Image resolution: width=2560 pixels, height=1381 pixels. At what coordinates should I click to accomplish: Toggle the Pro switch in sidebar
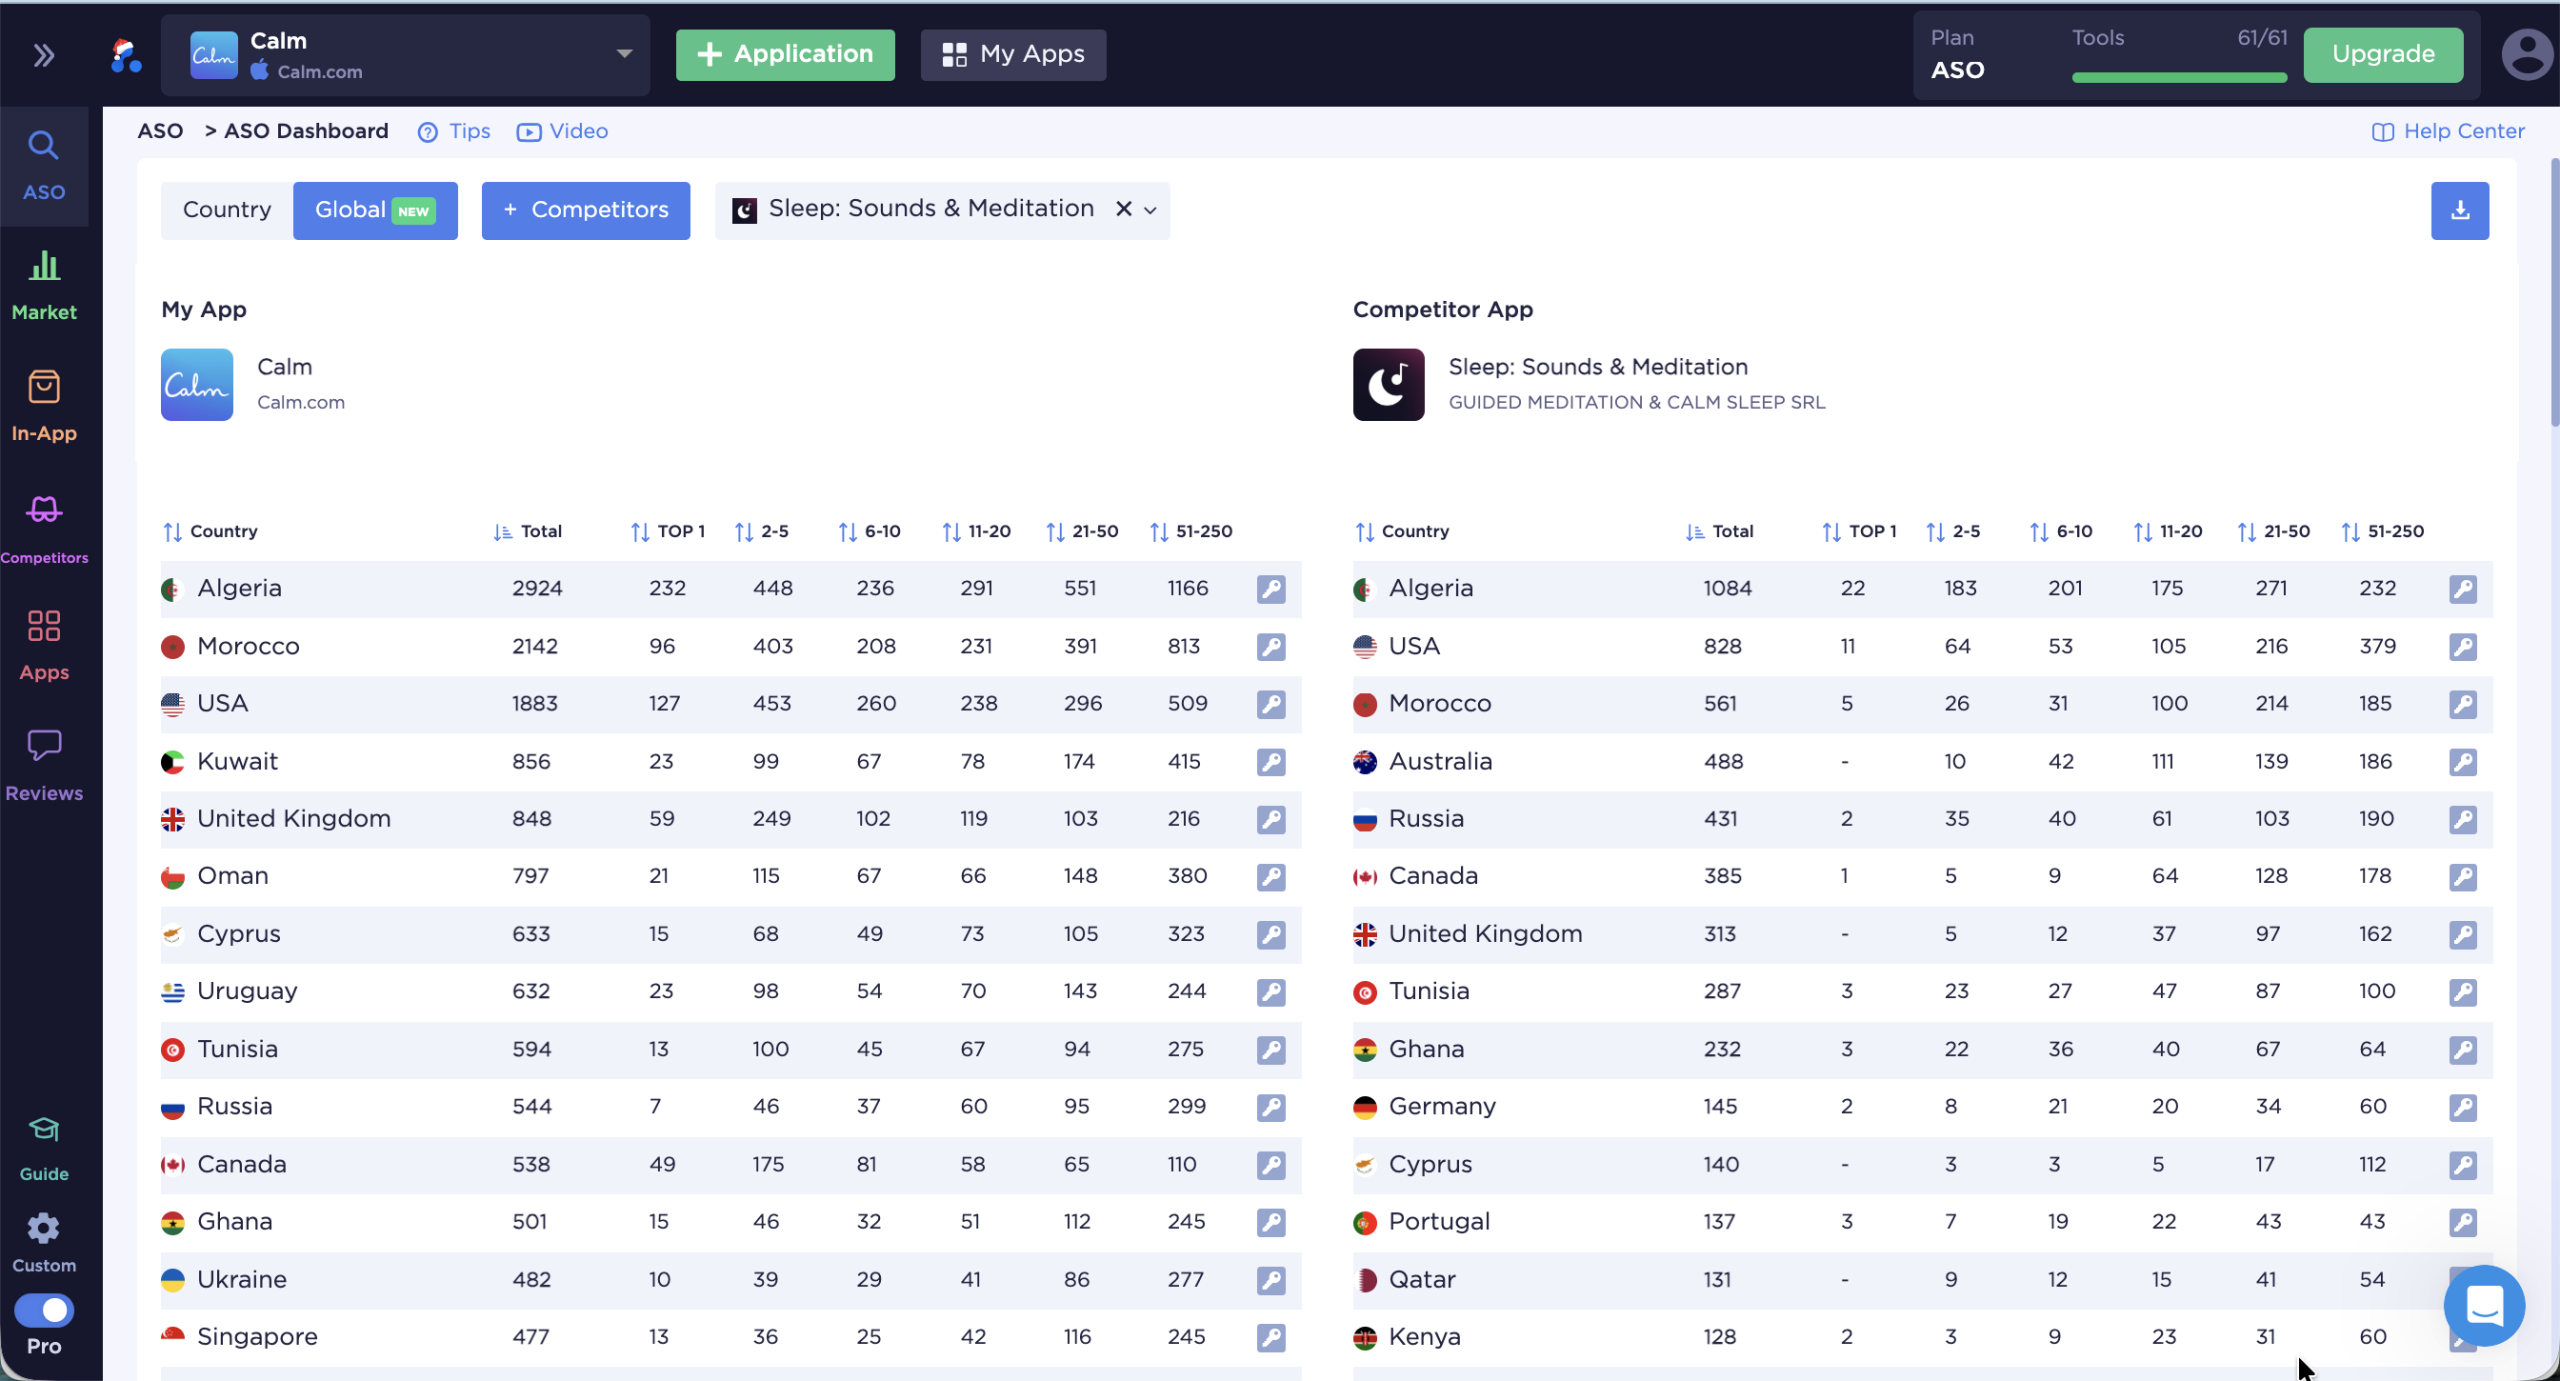(44, 1310)
